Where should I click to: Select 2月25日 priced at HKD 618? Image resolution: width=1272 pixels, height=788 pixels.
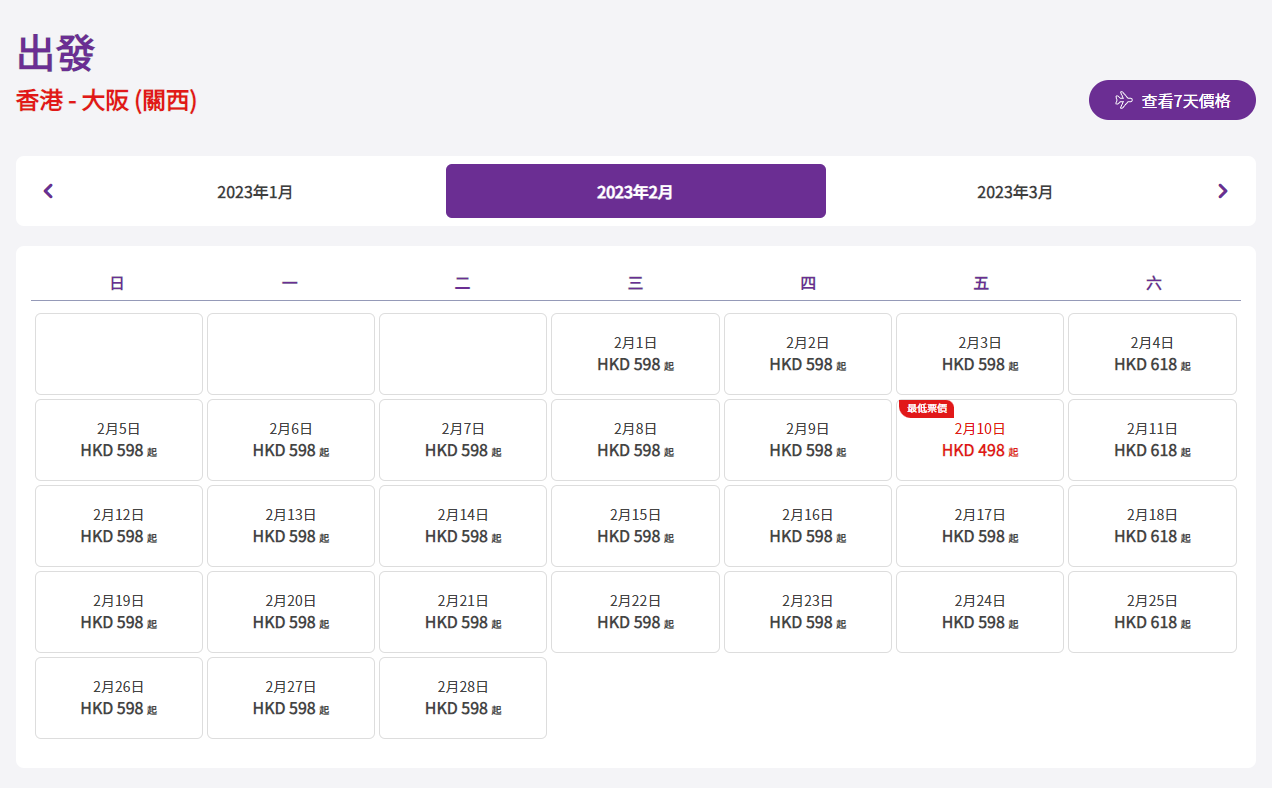coord(1152,612)
